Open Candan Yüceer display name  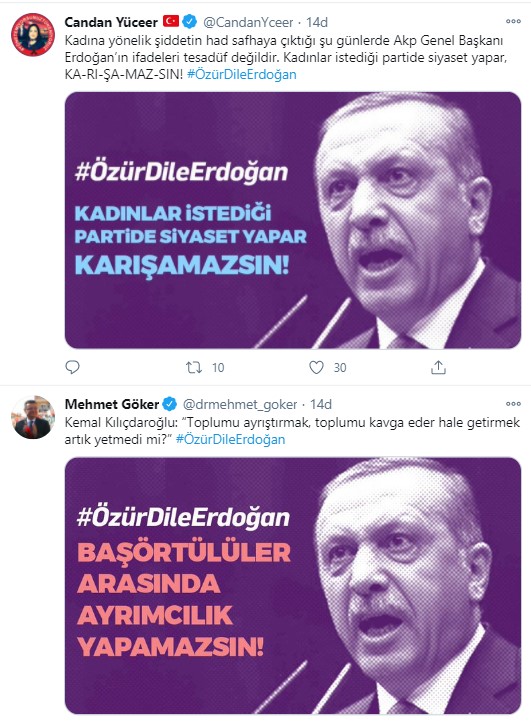111,22
